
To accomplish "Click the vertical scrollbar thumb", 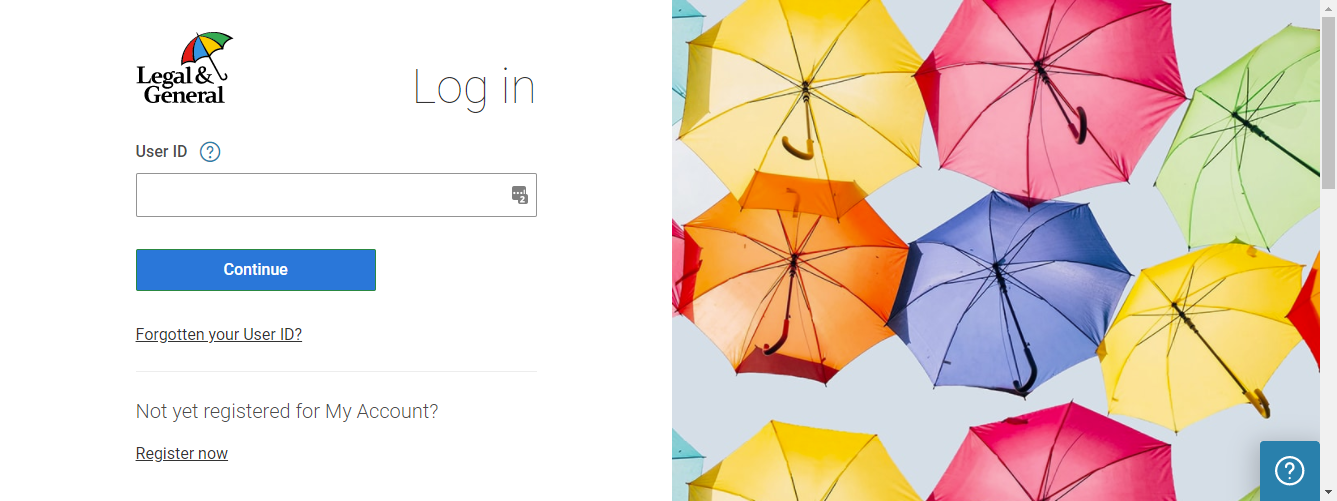I will (1328, 102).
